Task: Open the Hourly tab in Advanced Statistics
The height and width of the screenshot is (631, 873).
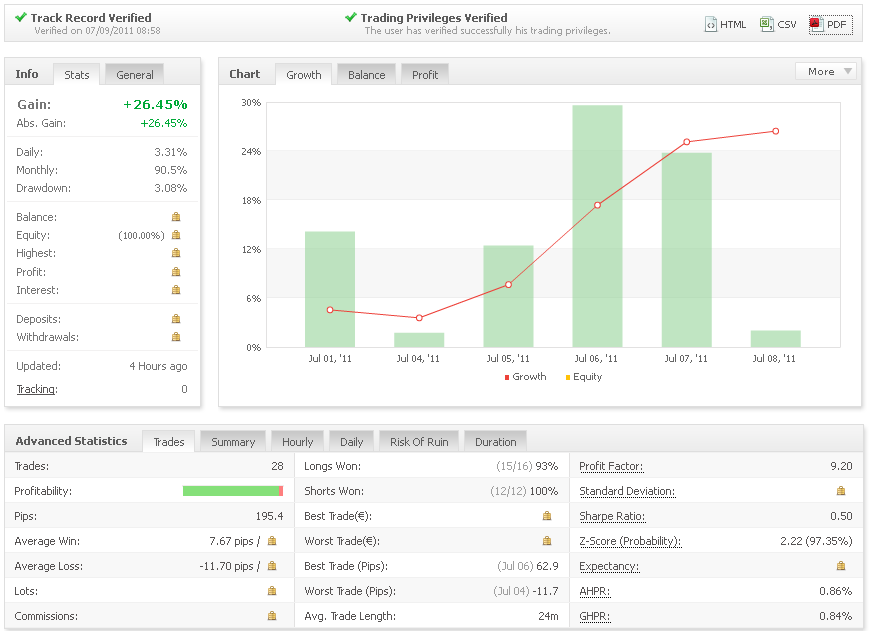Action: tap(297, 442)
